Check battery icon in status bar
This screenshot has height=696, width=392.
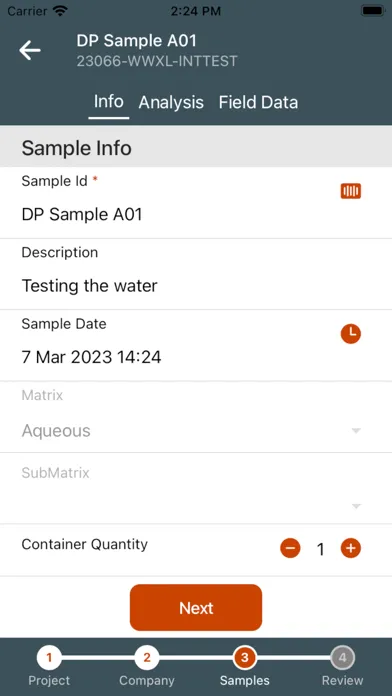click(372, 11)
